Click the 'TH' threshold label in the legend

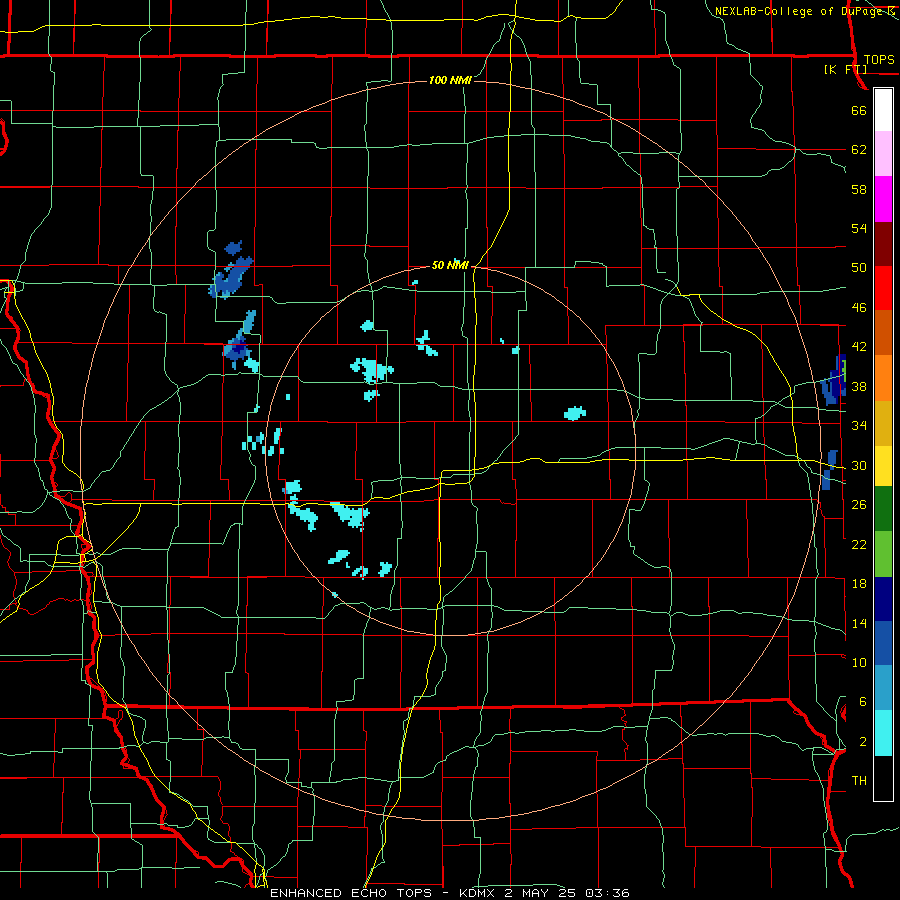(859, 781)
